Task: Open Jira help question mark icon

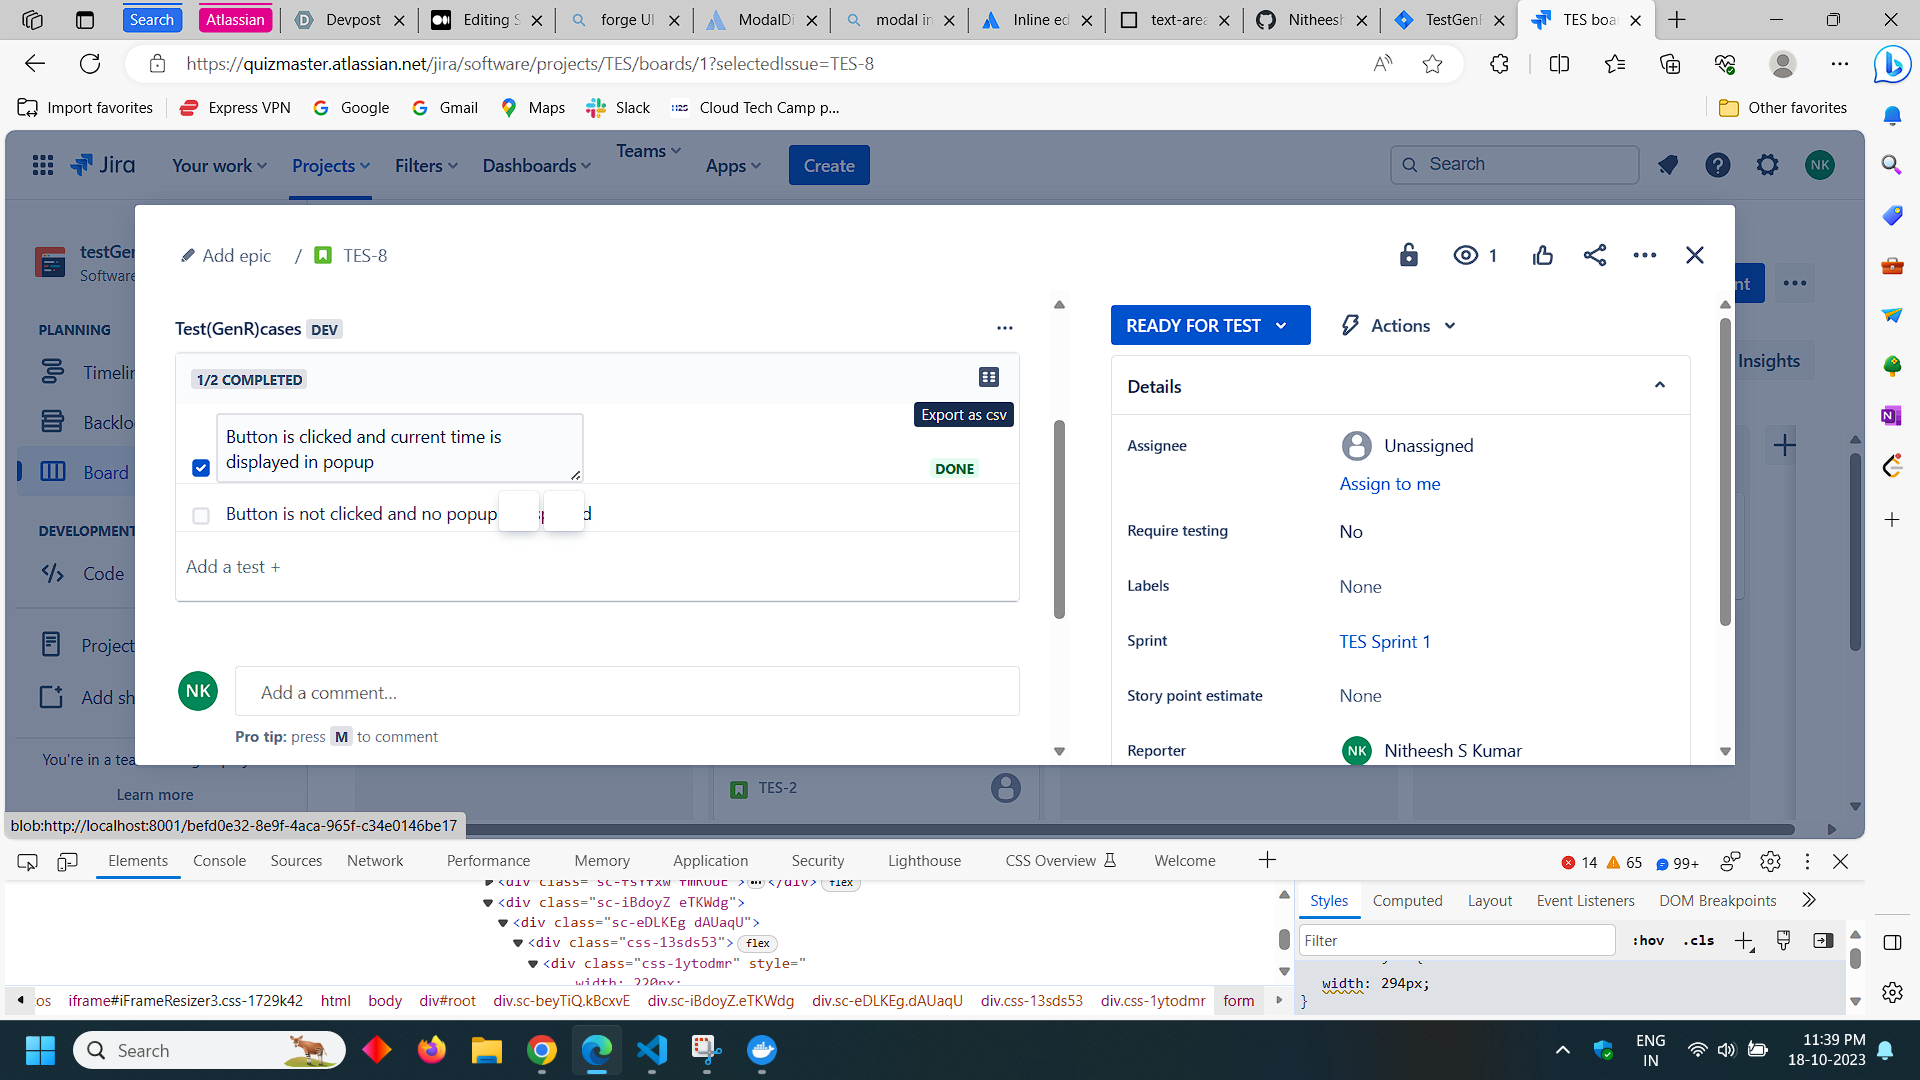Action: coord(1718,165)
